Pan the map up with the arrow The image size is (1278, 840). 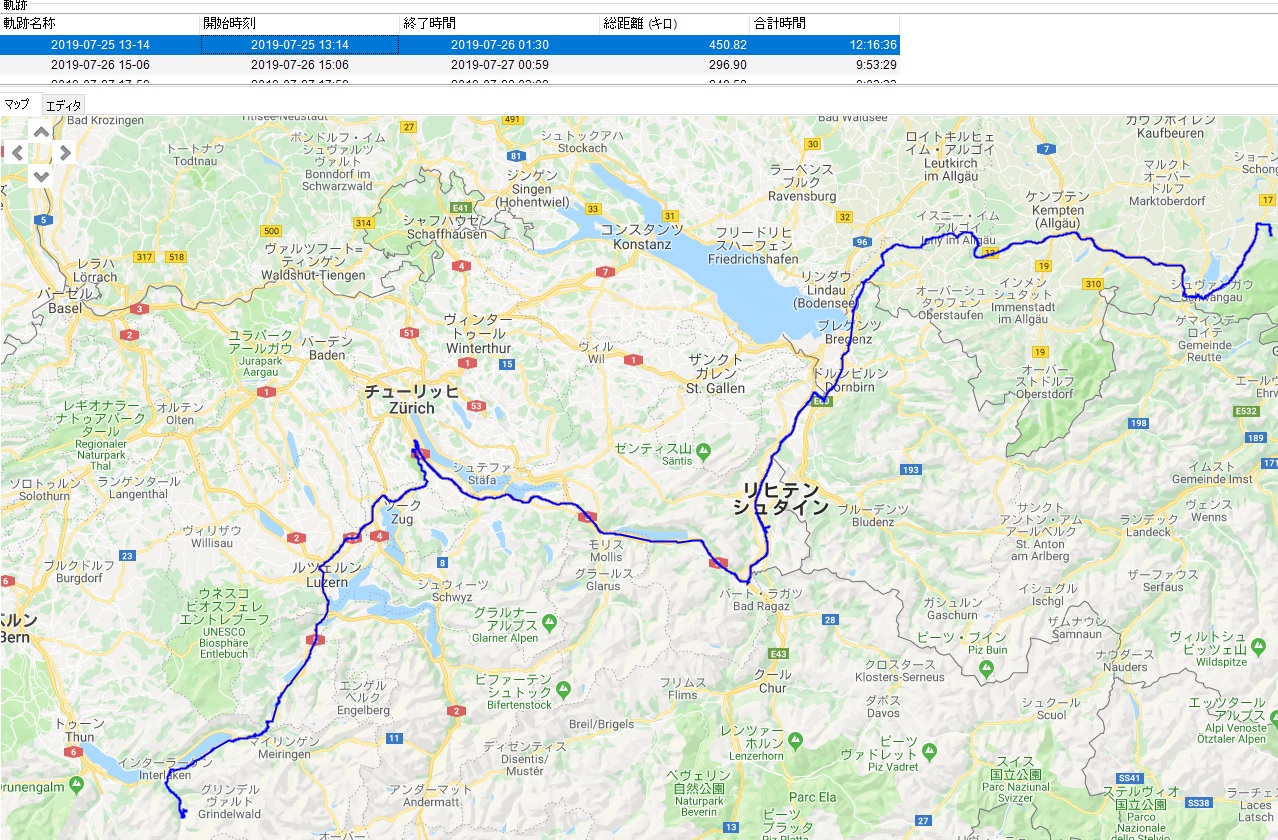[41, 131]
